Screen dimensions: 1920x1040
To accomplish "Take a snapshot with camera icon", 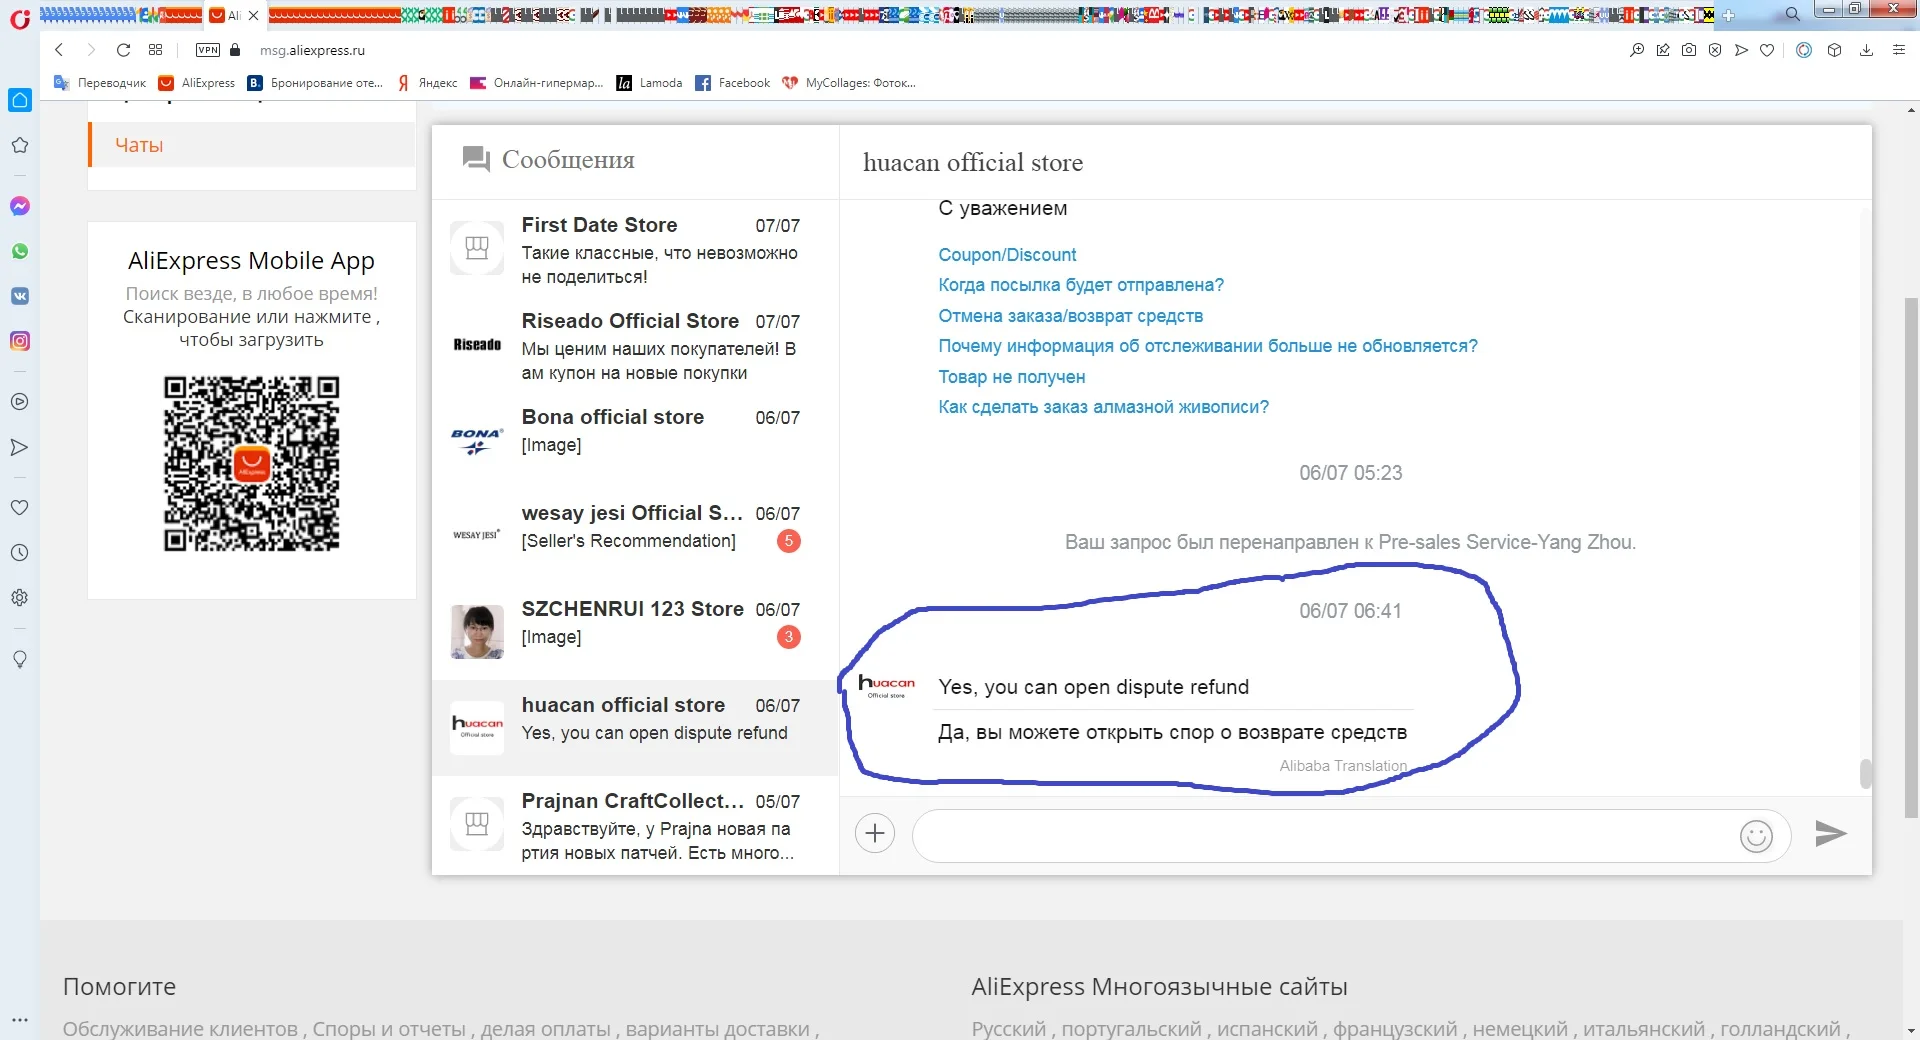I will (x=1689, y=50).
